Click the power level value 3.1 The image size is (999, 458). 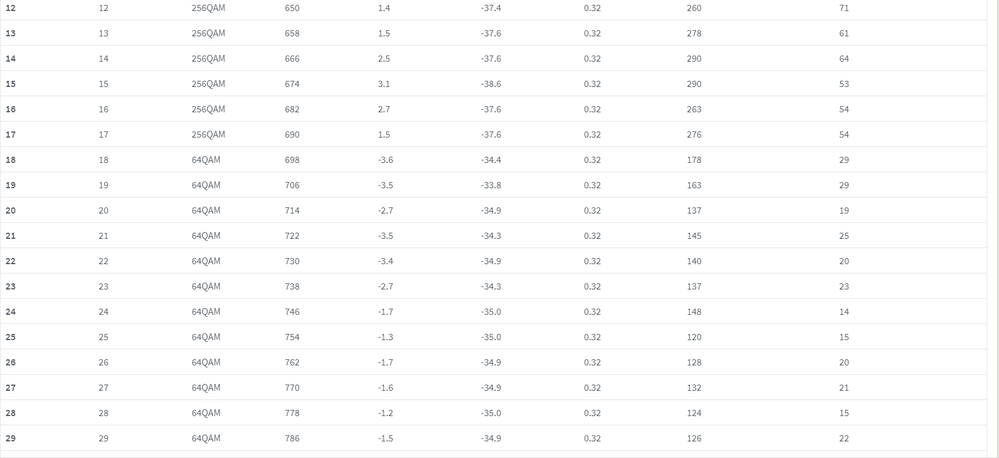(384, 84)
